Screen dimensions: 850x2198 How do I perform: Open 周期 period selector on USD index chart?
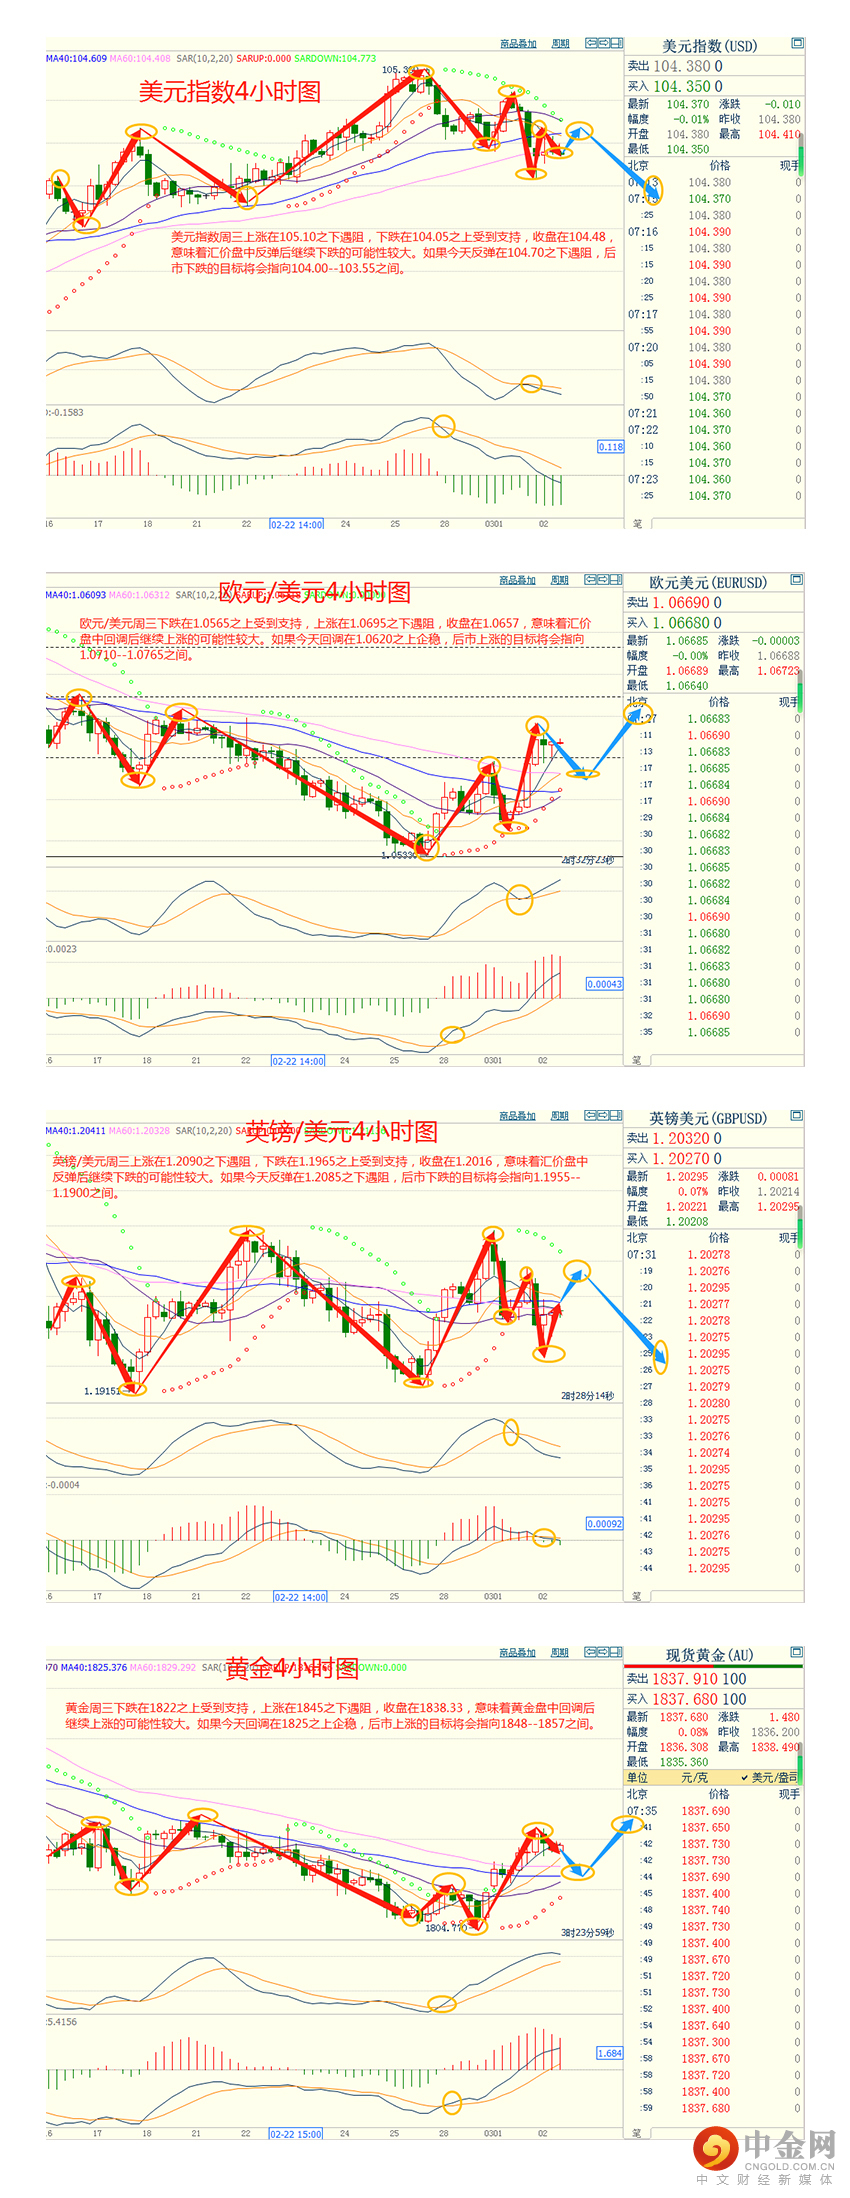click(x=561, y=44)
